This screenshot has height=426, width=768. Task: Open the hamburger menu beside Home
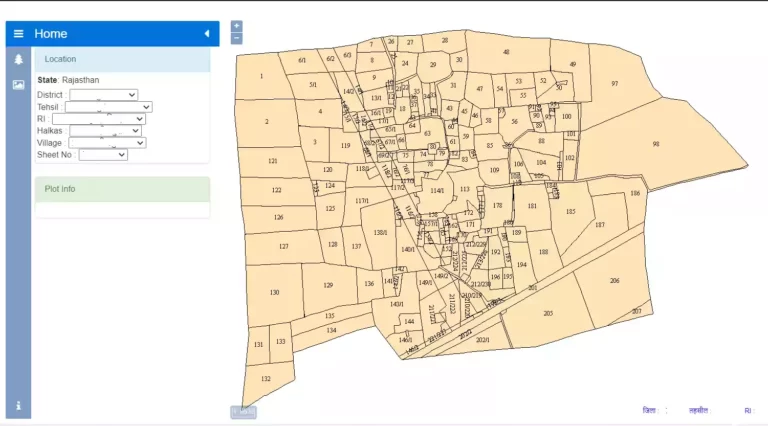(x=18, y=34)
